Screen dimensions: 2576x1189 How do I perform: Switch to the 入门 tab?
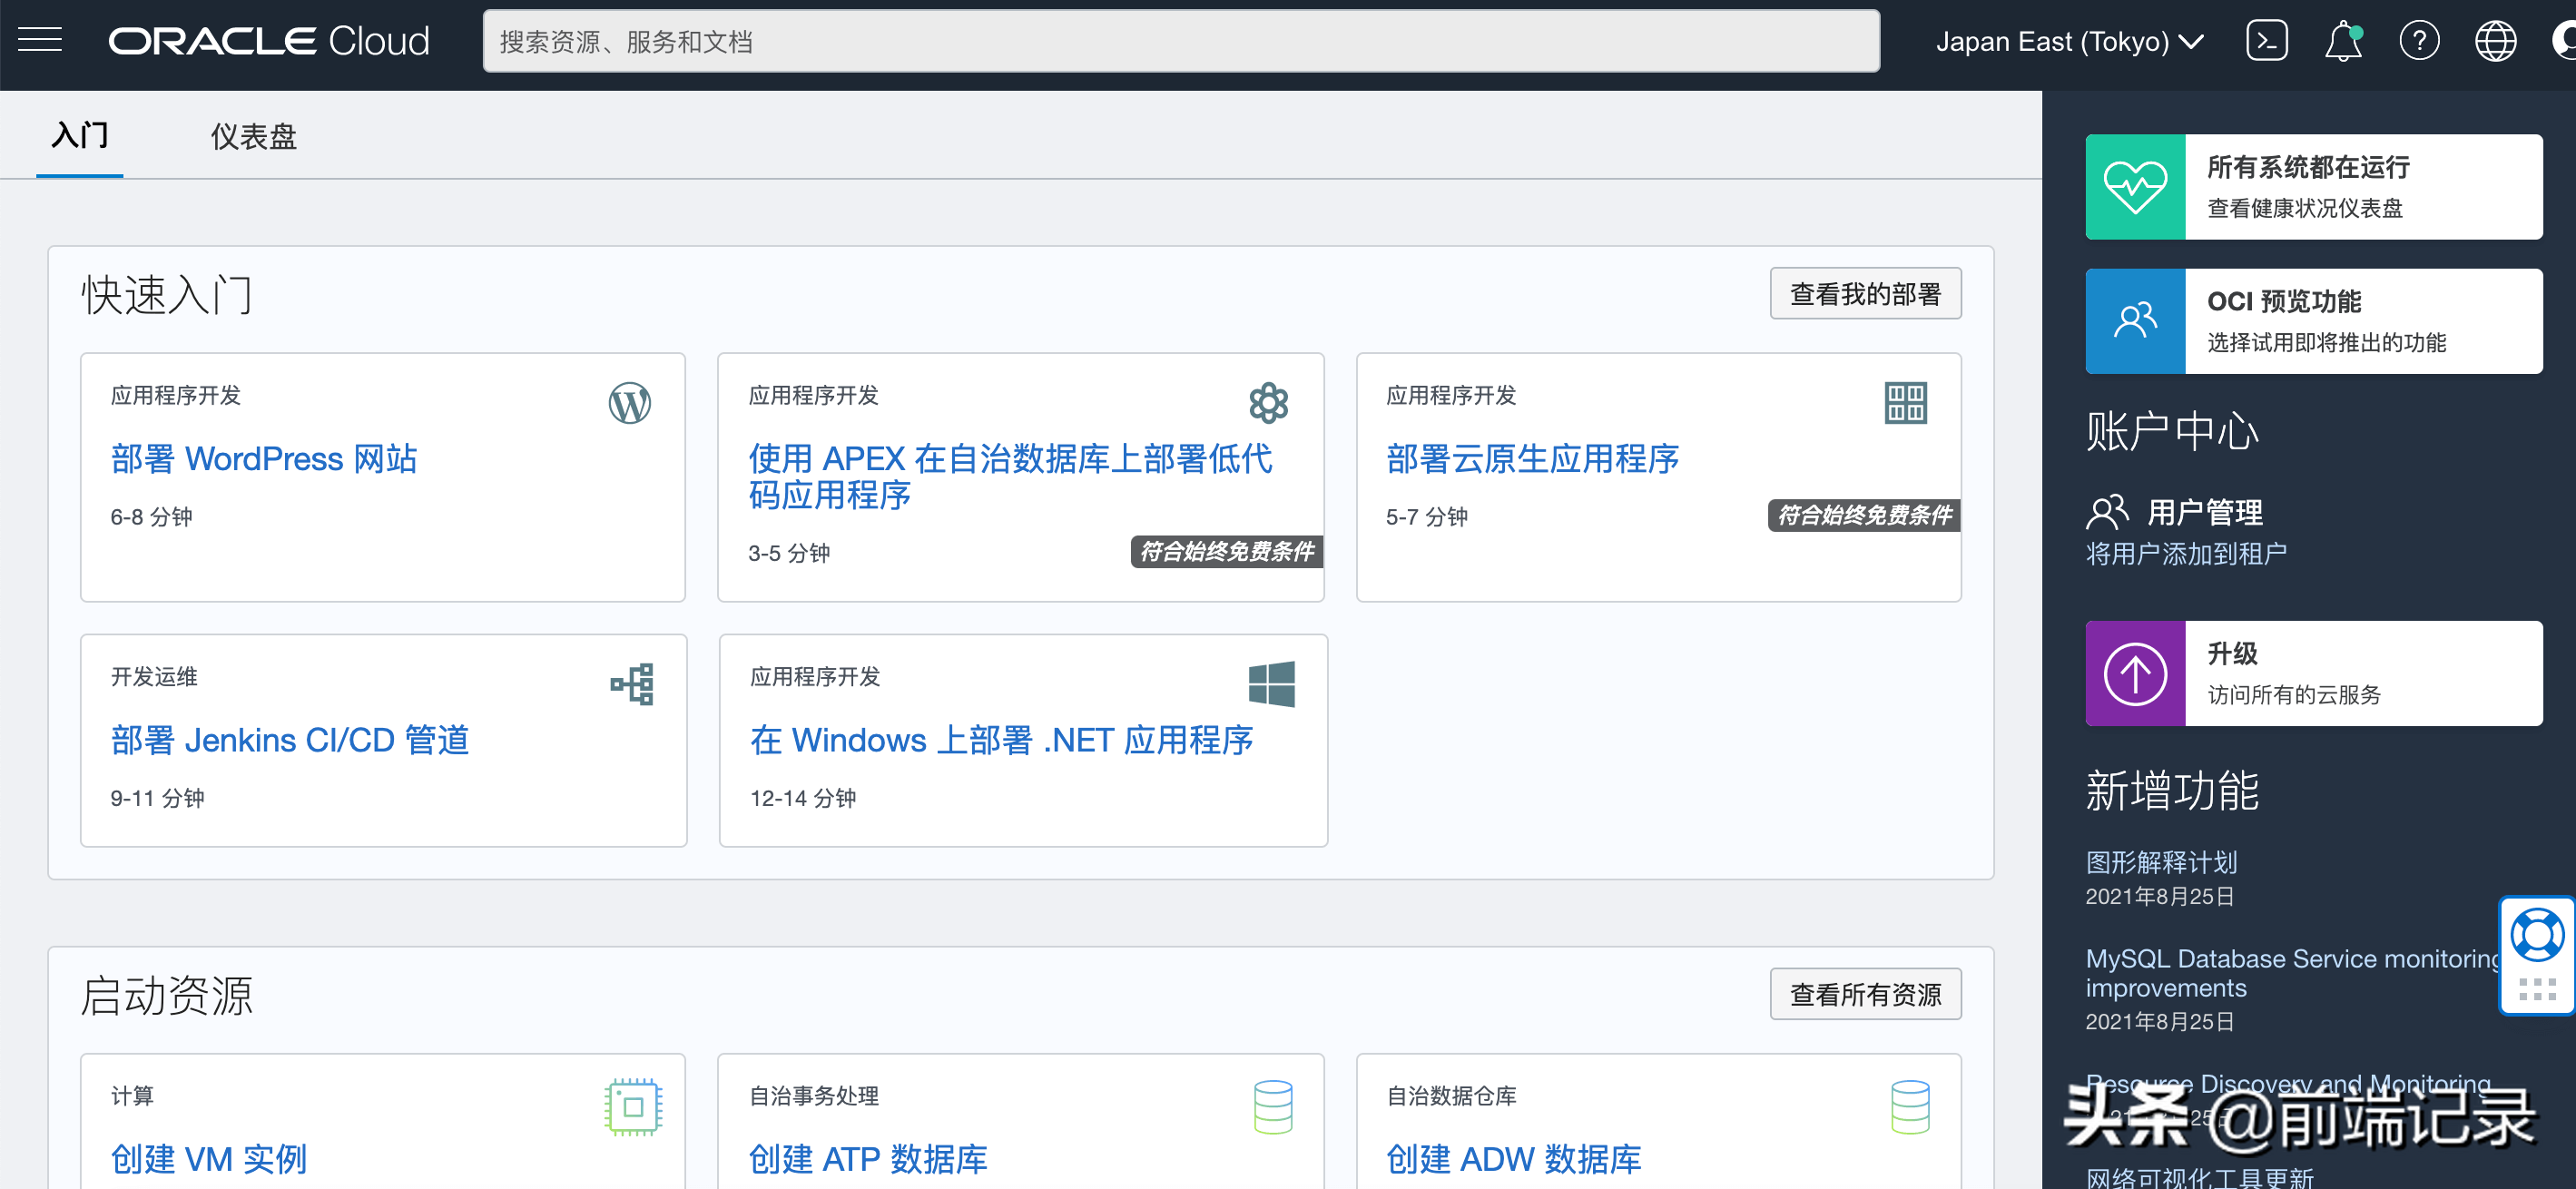pos(80,135)
